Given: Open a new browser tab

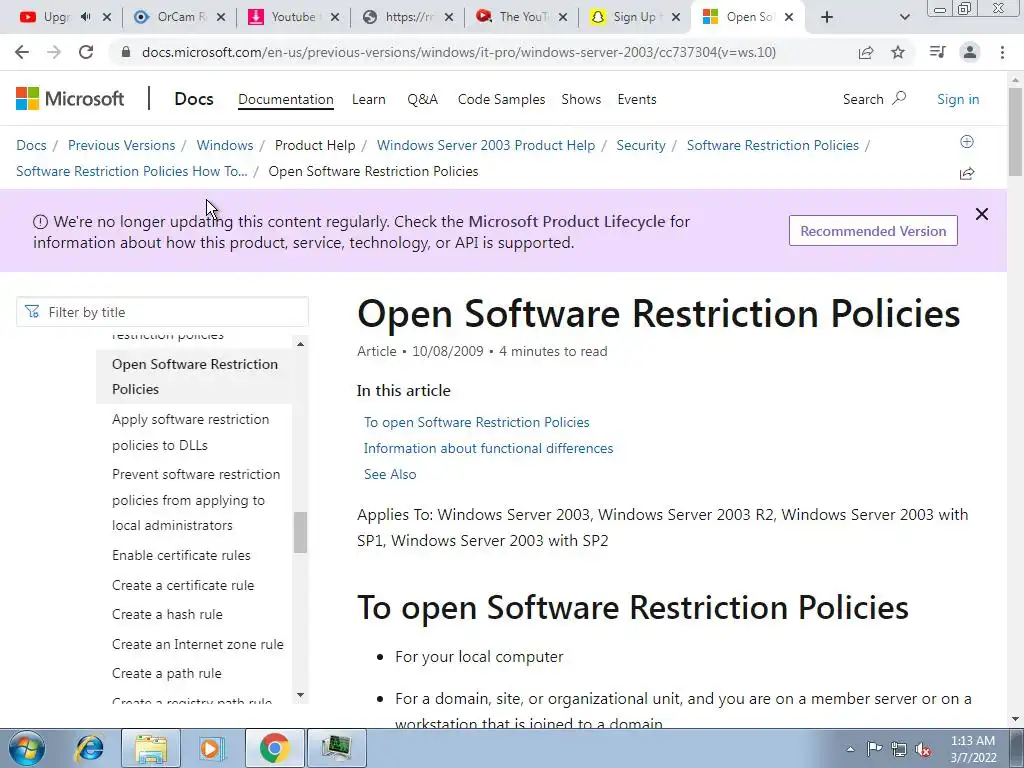Looking at the screenshot, I should 827,17.
